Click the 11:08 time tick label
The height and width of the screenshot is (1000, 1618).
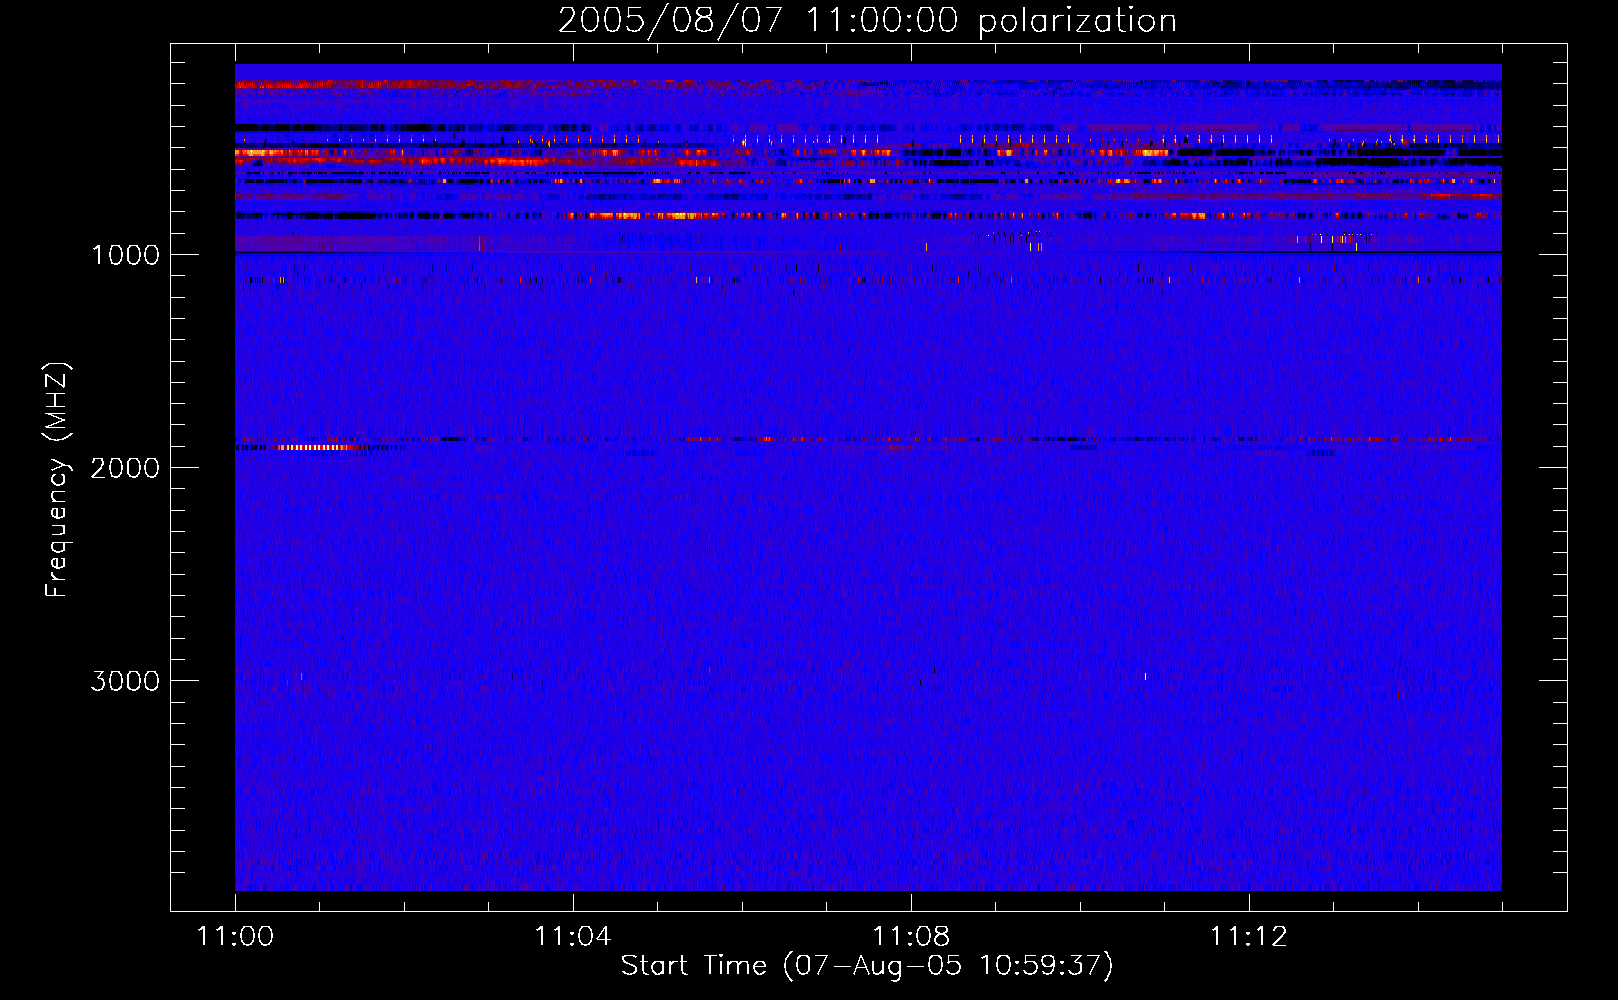click(911, 937)
